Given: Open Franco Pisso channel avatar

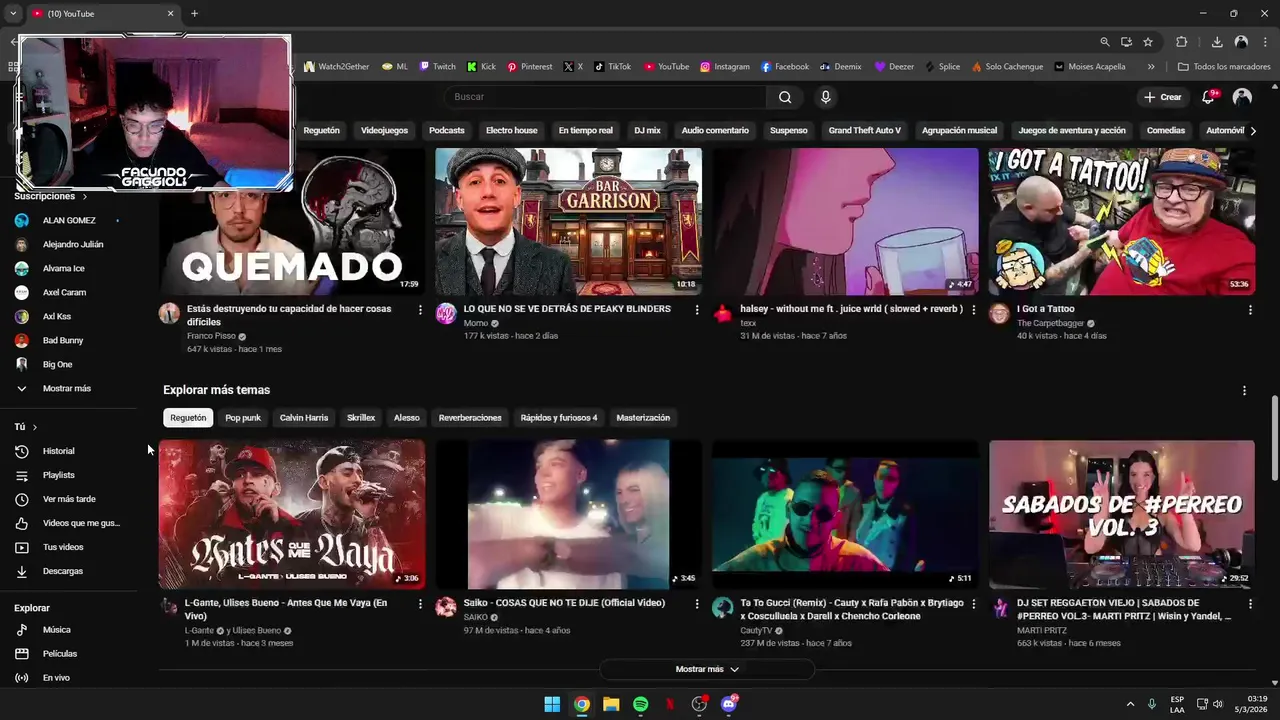Looking at the screenshot, I should pos(169,313).
